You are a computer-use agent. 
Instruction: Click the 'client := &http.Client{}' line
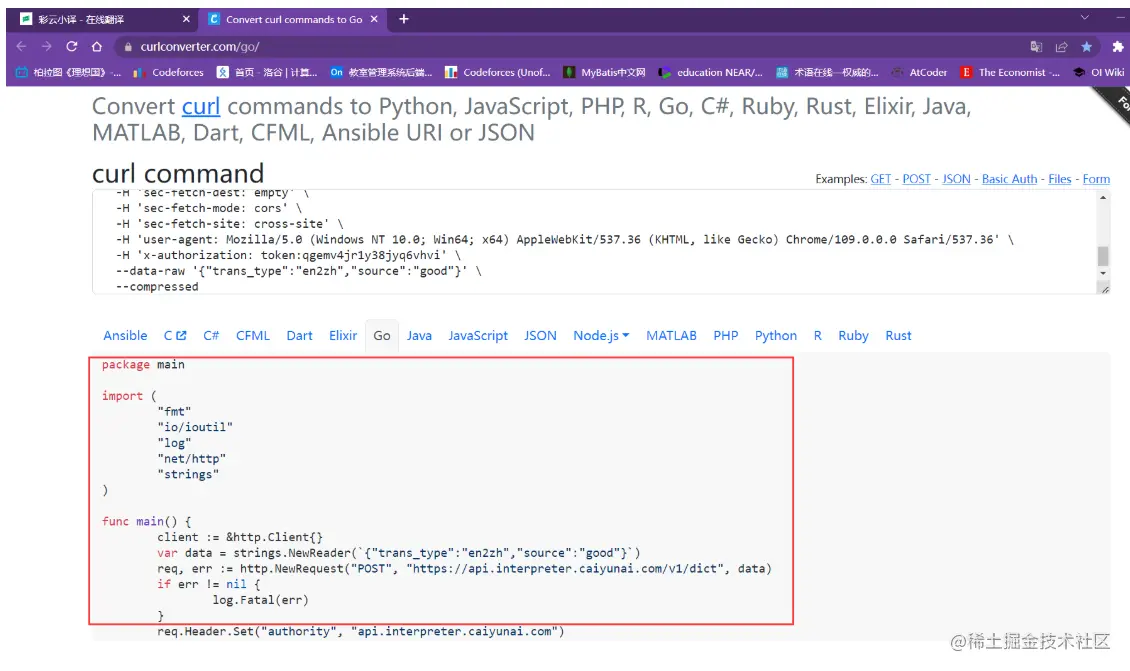[x=240, y=537]
